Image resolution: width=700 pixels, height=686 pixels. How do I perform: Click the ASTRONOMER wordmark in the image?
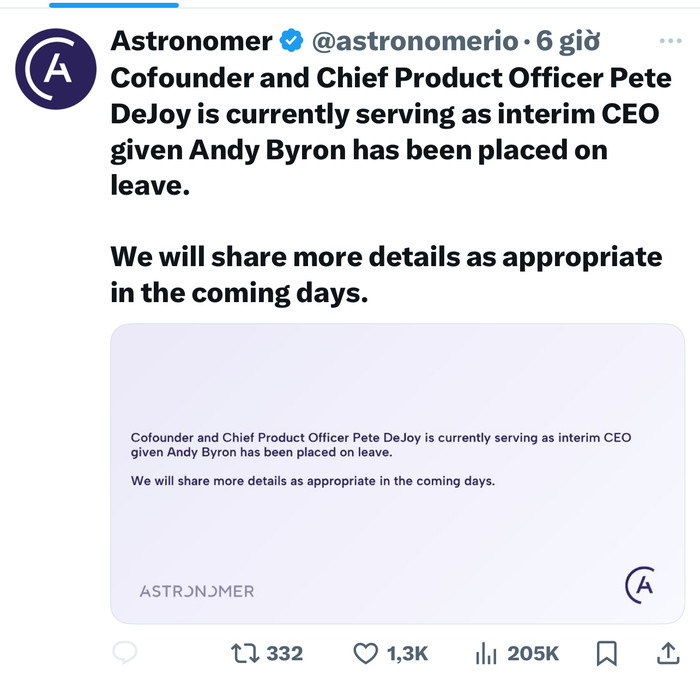(x=197, y=591)
